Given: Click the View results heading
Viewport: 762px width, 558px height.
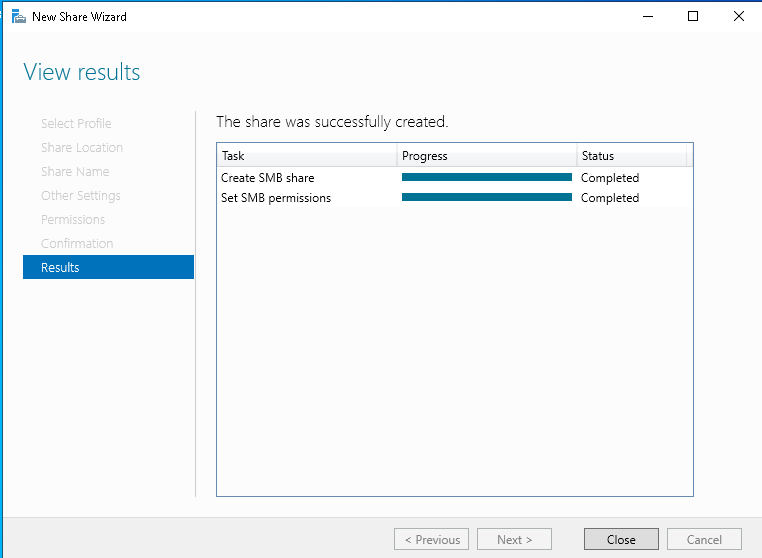Looking at the screenshot, I should click(x=82, y=72).
